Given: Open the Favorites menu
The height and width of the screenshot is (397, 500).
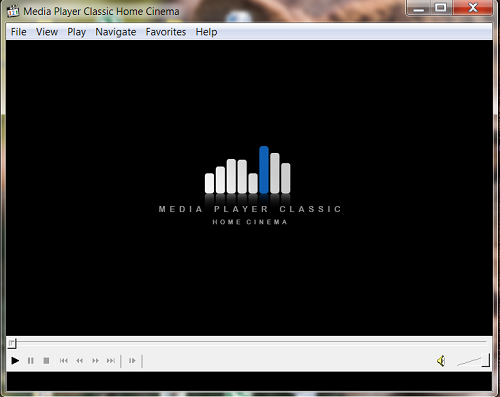Looking at the screenshot, I should point(166,32).
